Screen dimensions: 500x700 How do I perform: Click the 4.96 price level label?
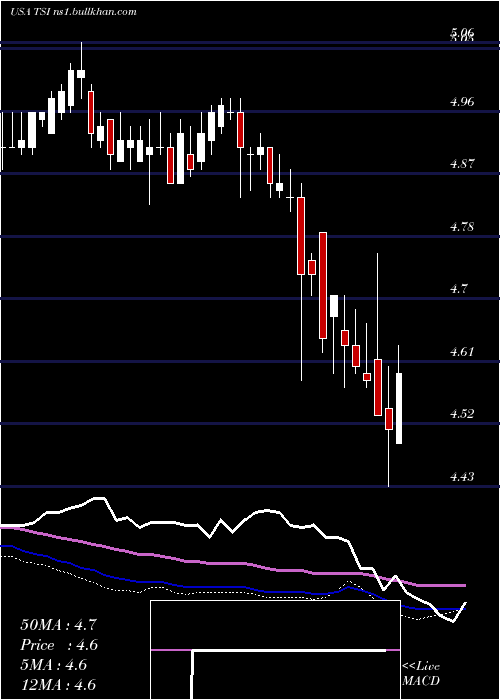pyautogui.click(x=462, y=101)
